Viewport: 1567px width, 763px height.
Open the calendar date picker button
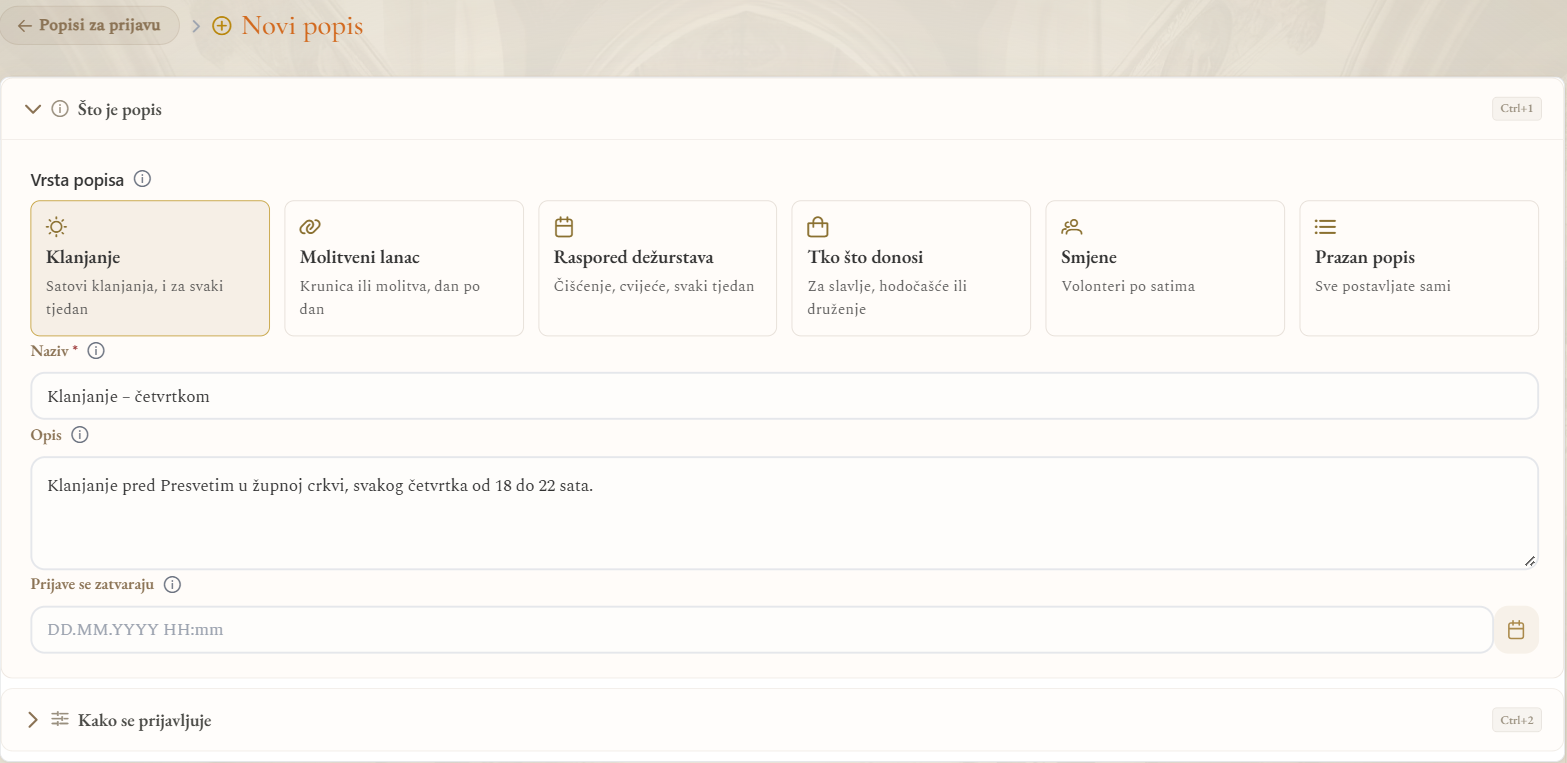coord(1516,630)
